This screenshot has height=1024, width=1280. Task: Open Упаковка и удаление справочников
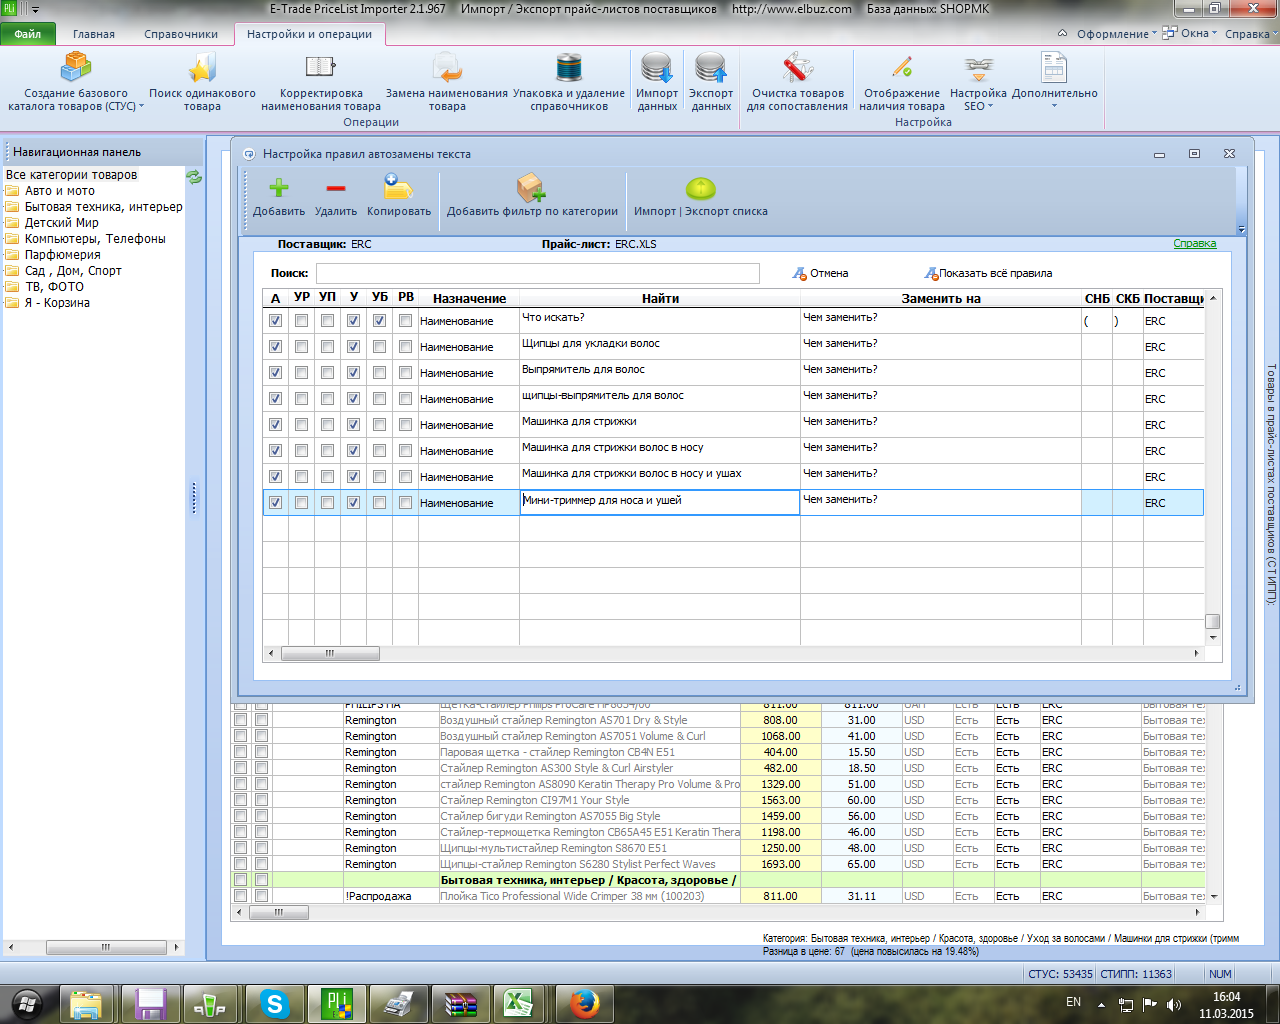point(569,82)
